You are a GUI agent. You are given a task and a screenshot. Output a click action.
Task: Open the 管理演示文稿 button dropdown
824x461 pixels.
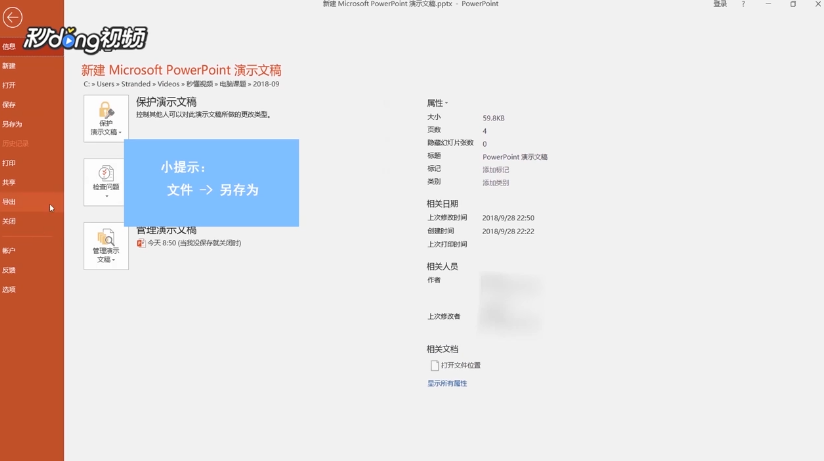click(x=106, y=246)
